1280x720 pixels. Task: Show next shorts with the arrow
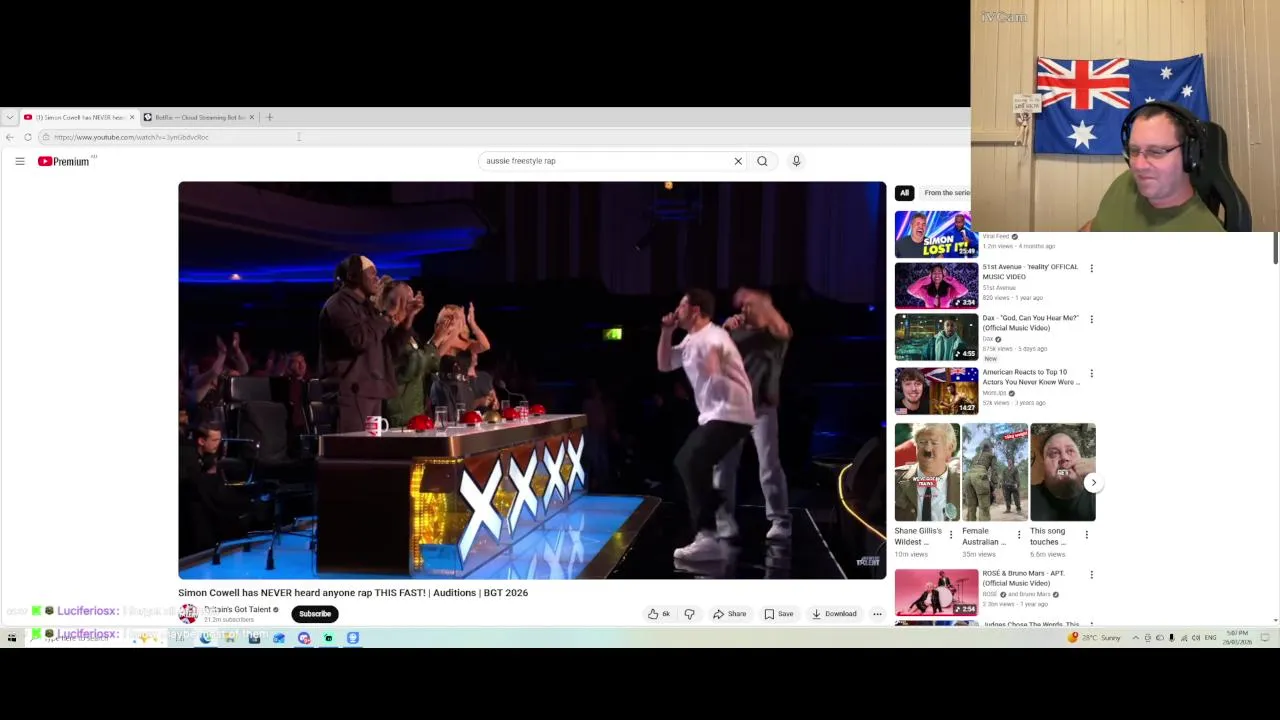click(x=1093, y=483)
